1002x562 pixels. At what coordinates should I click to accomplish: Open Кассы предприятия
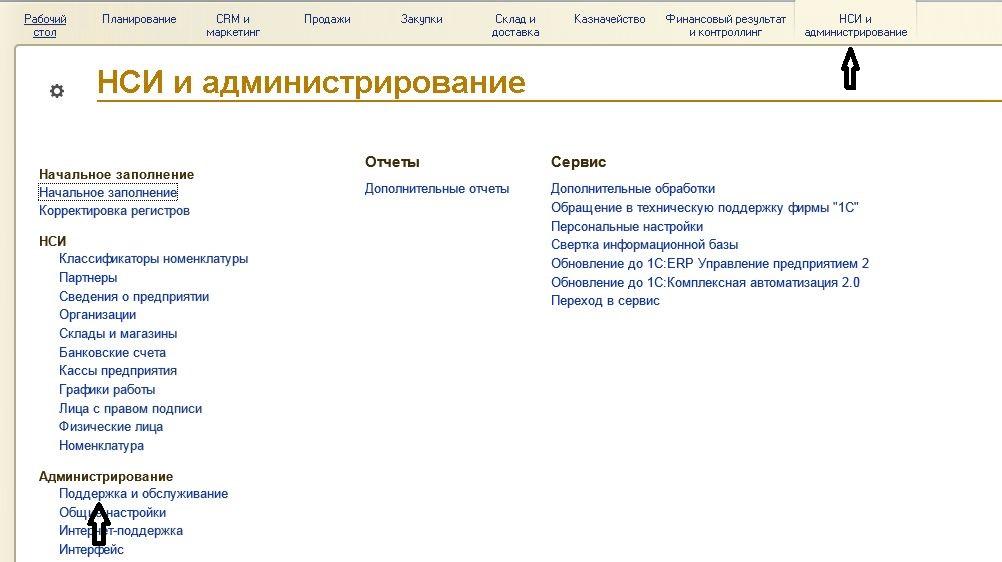118,371
